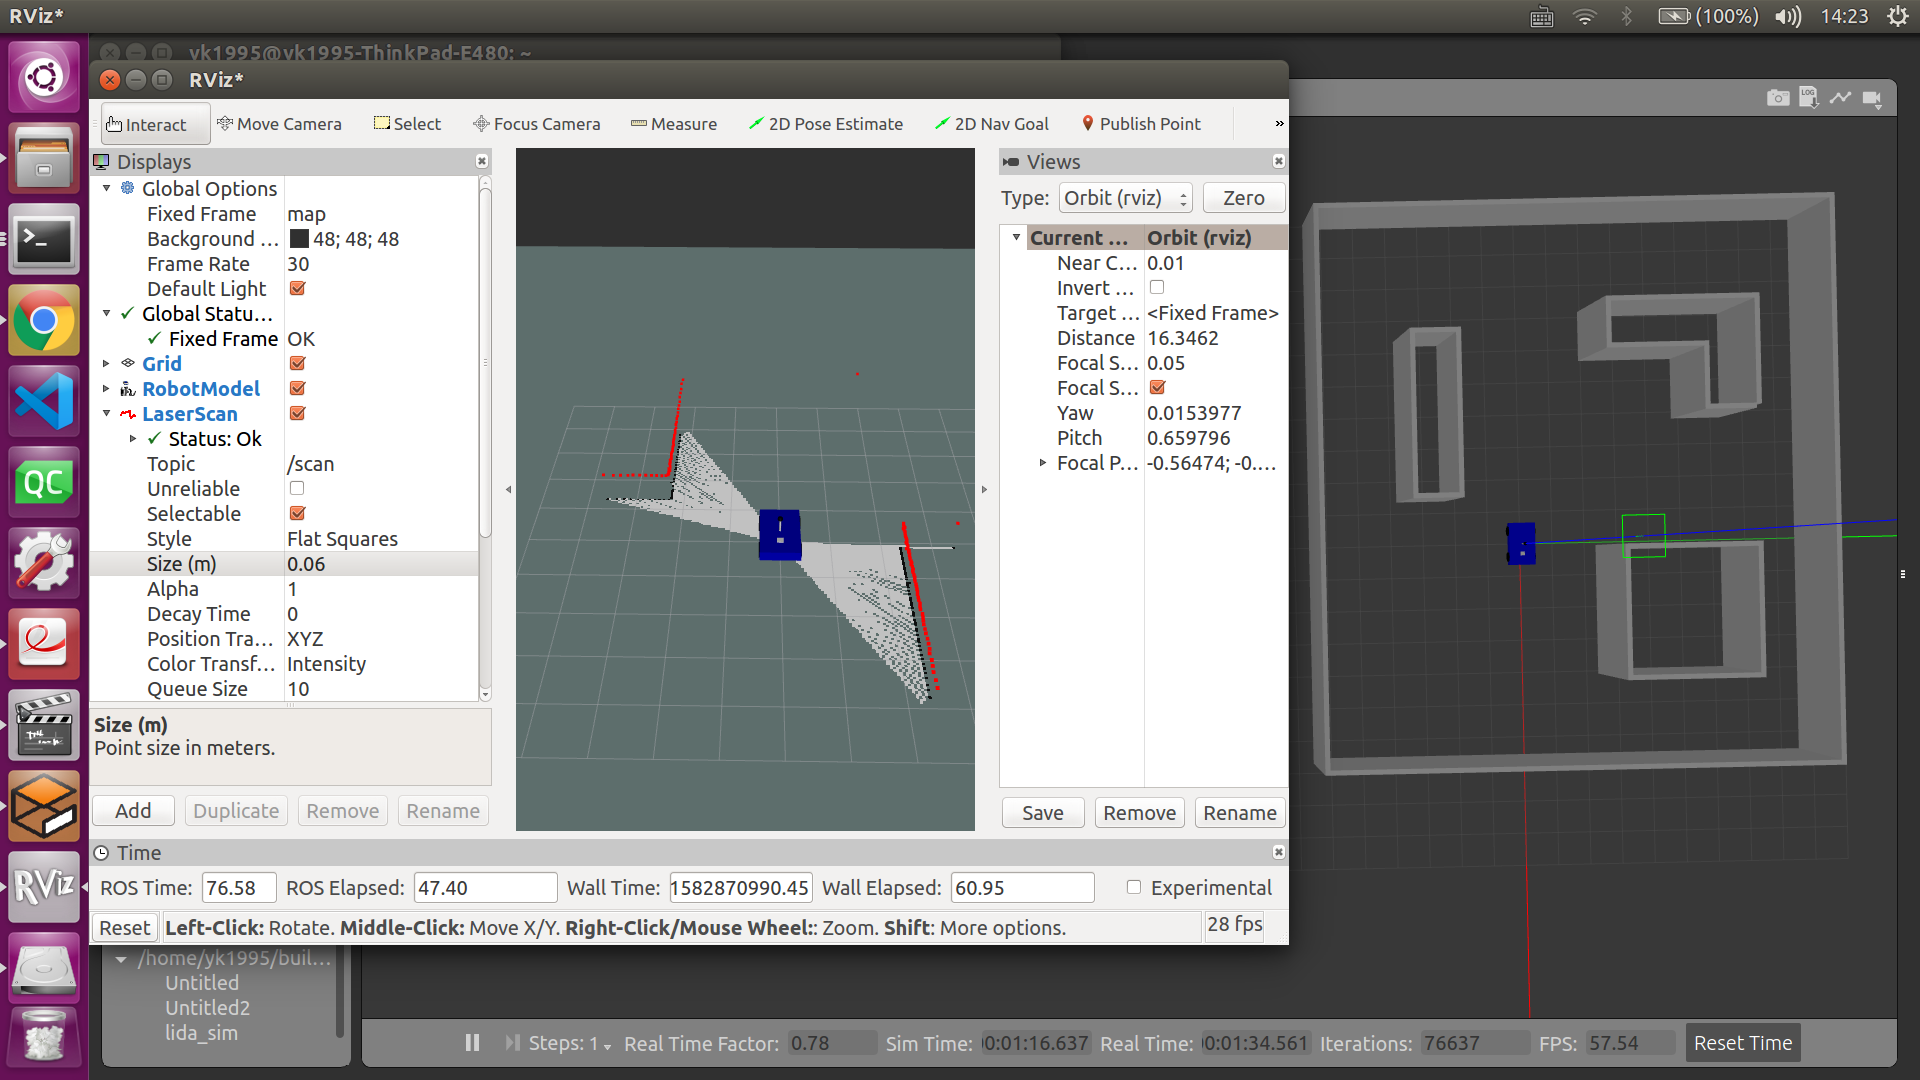The width and height of the screenshot is (1920, 1080).
Task: Collapse right panel with splitter arrow
Action: pos(984,490)
